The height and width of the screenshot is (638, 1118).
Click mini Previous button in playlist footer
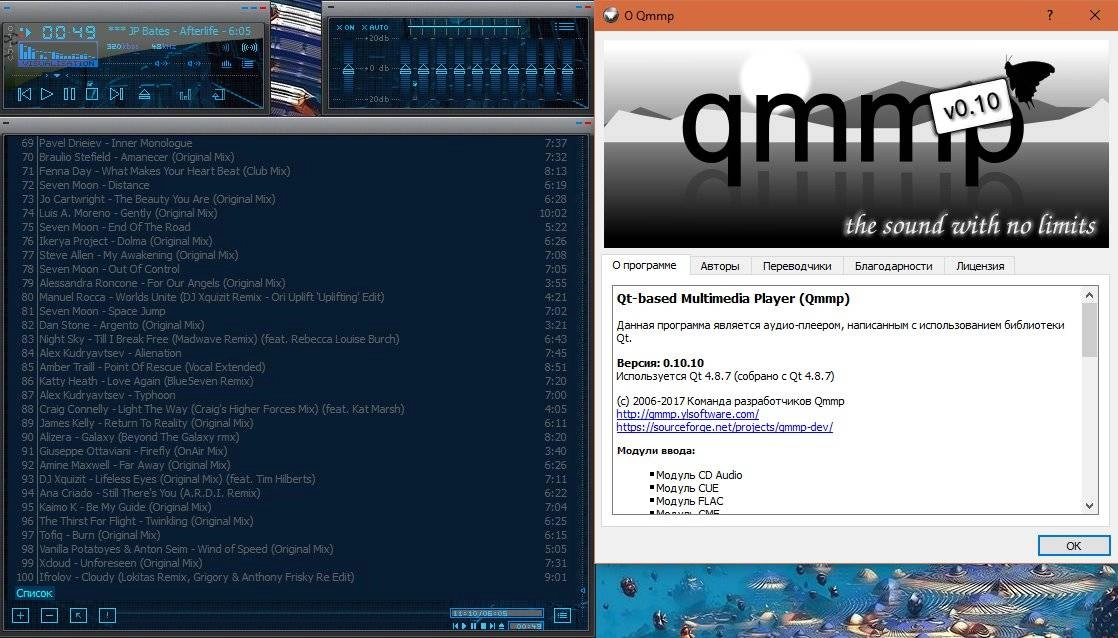point(456,626)
